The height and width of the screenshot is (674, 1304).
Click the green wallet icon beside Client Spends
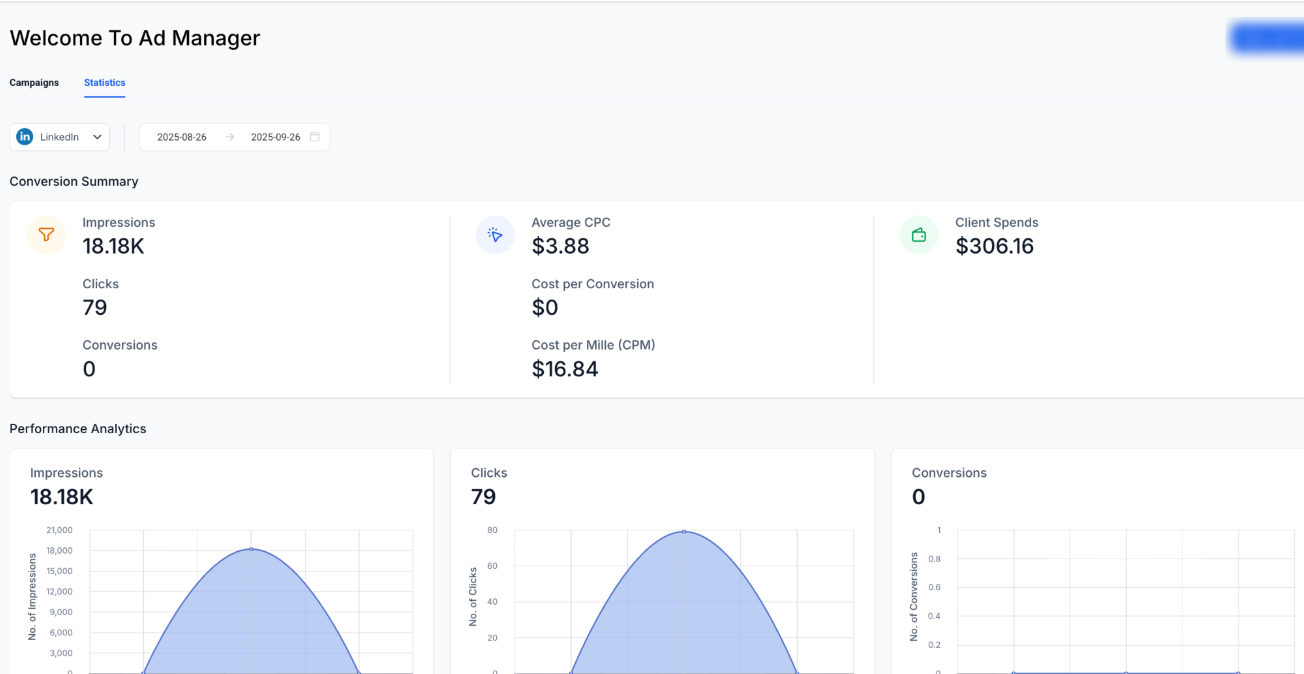point(919,235)
